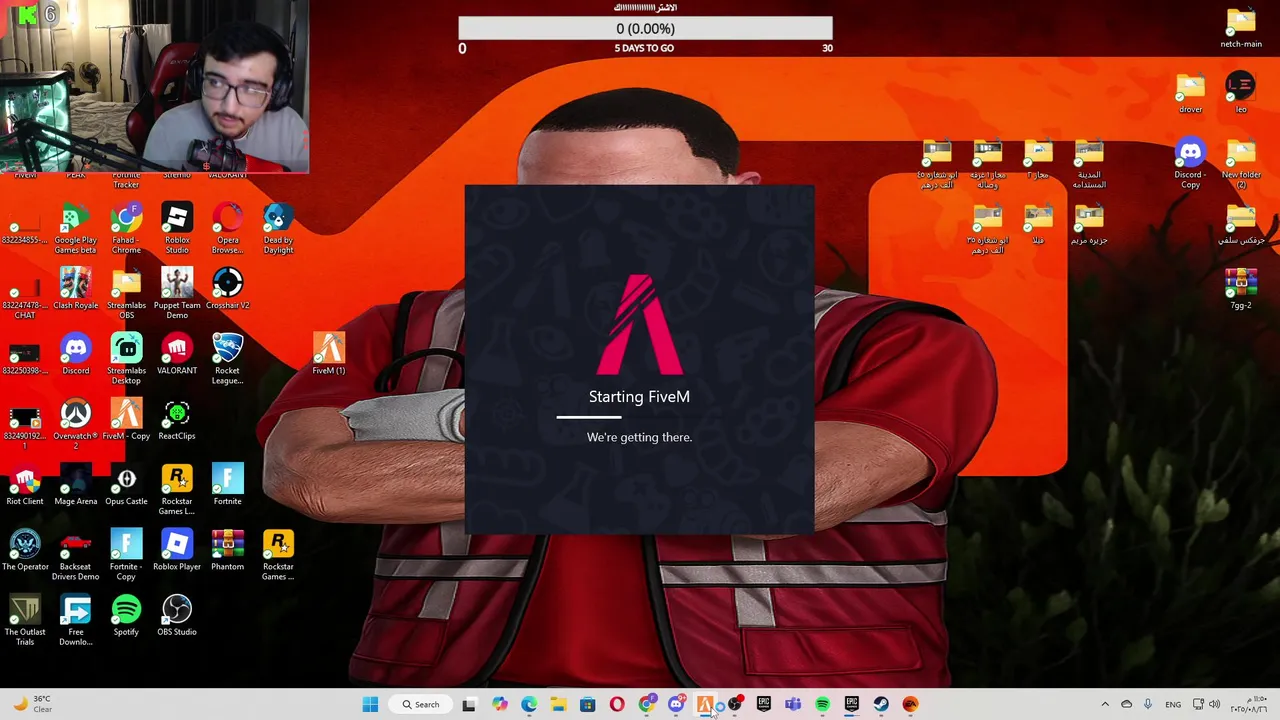Select the Discord desktop icon
Screen dimensions: 1280x720
click(75, 354)
